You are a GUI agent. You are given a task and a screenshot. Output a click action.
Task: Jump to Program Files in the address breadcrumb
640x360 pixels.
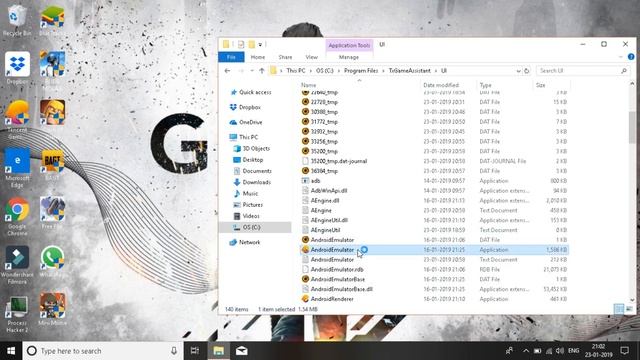361,71
